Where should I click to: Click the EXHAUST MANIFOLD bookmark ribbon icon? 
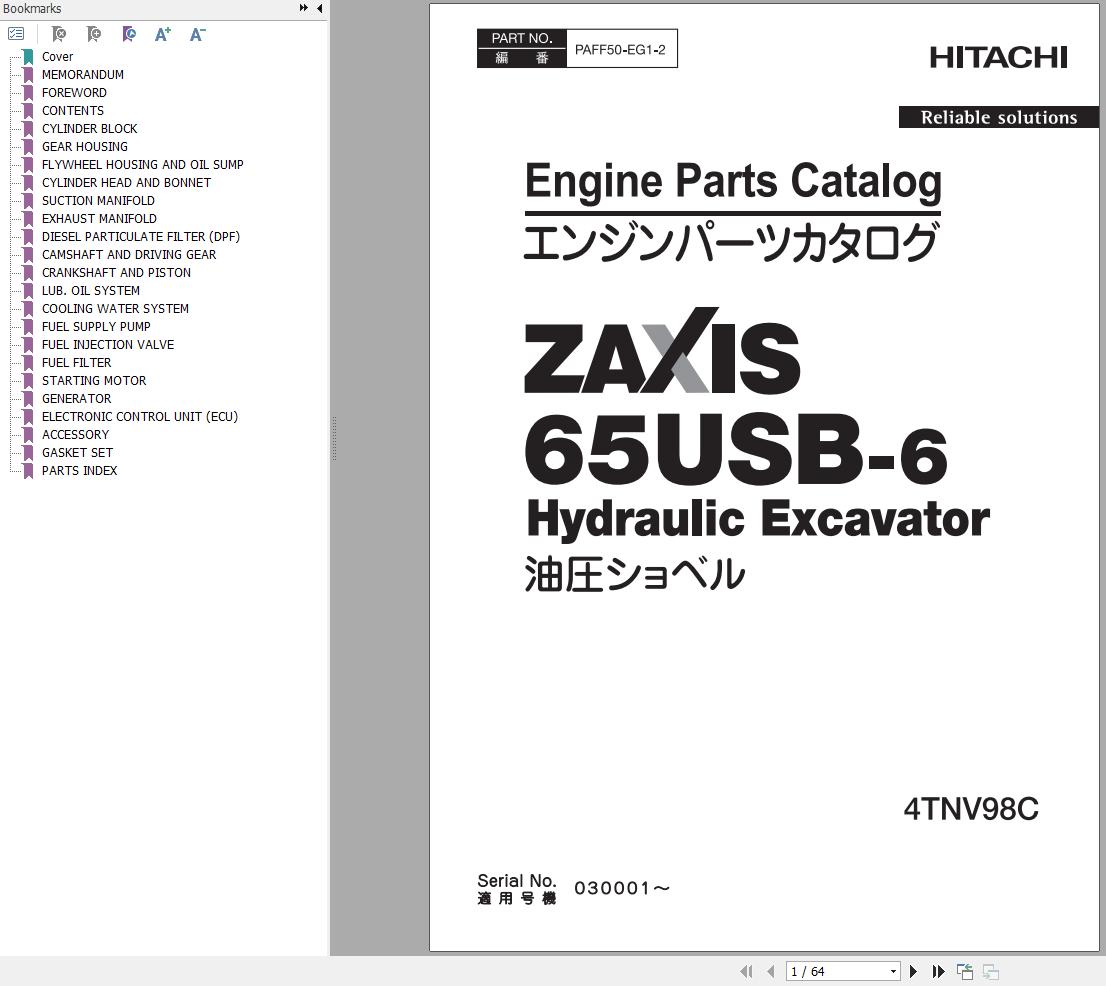point(28,219)
